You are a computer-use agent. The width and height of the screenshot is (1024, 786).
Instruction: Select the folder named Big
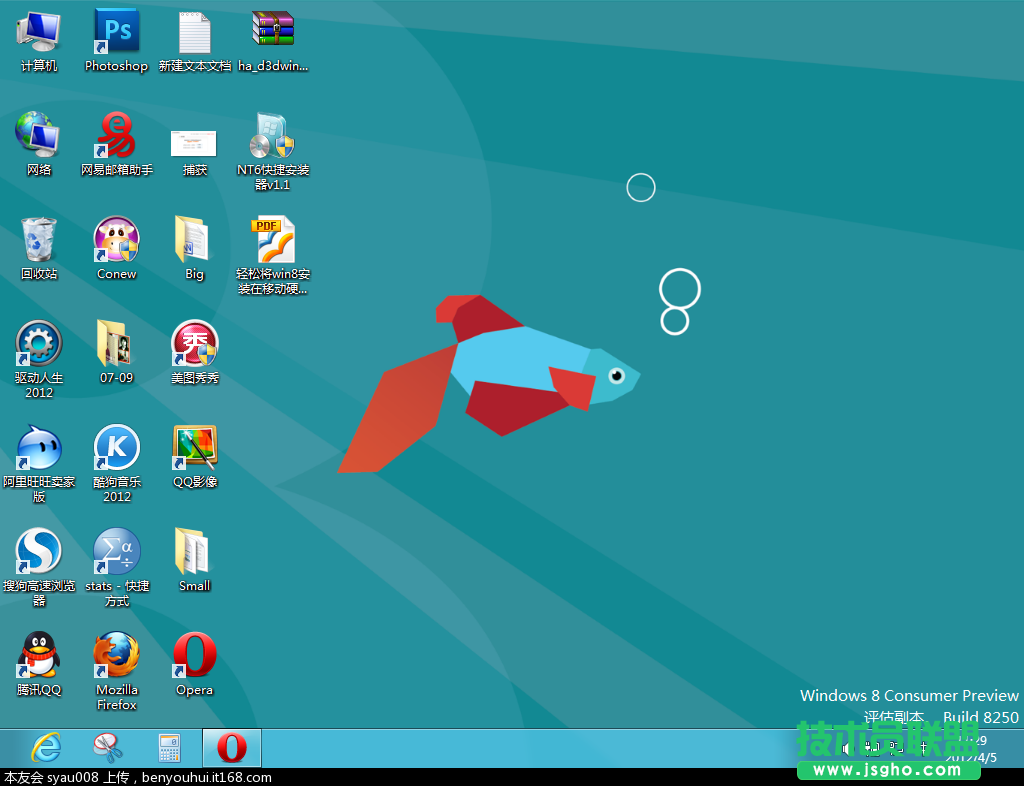coord(194,240)
